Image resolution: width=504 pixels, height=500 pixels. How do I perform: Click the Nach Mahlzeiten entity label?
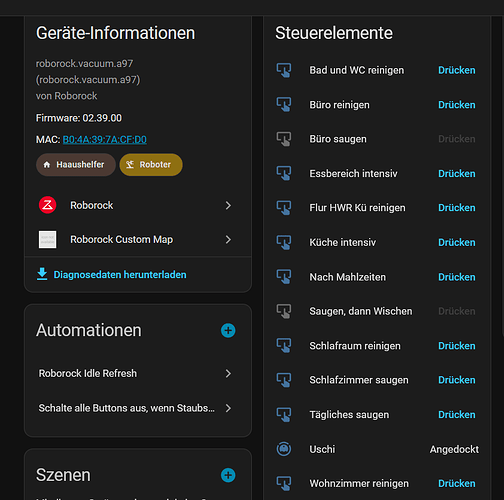point(347,277)
